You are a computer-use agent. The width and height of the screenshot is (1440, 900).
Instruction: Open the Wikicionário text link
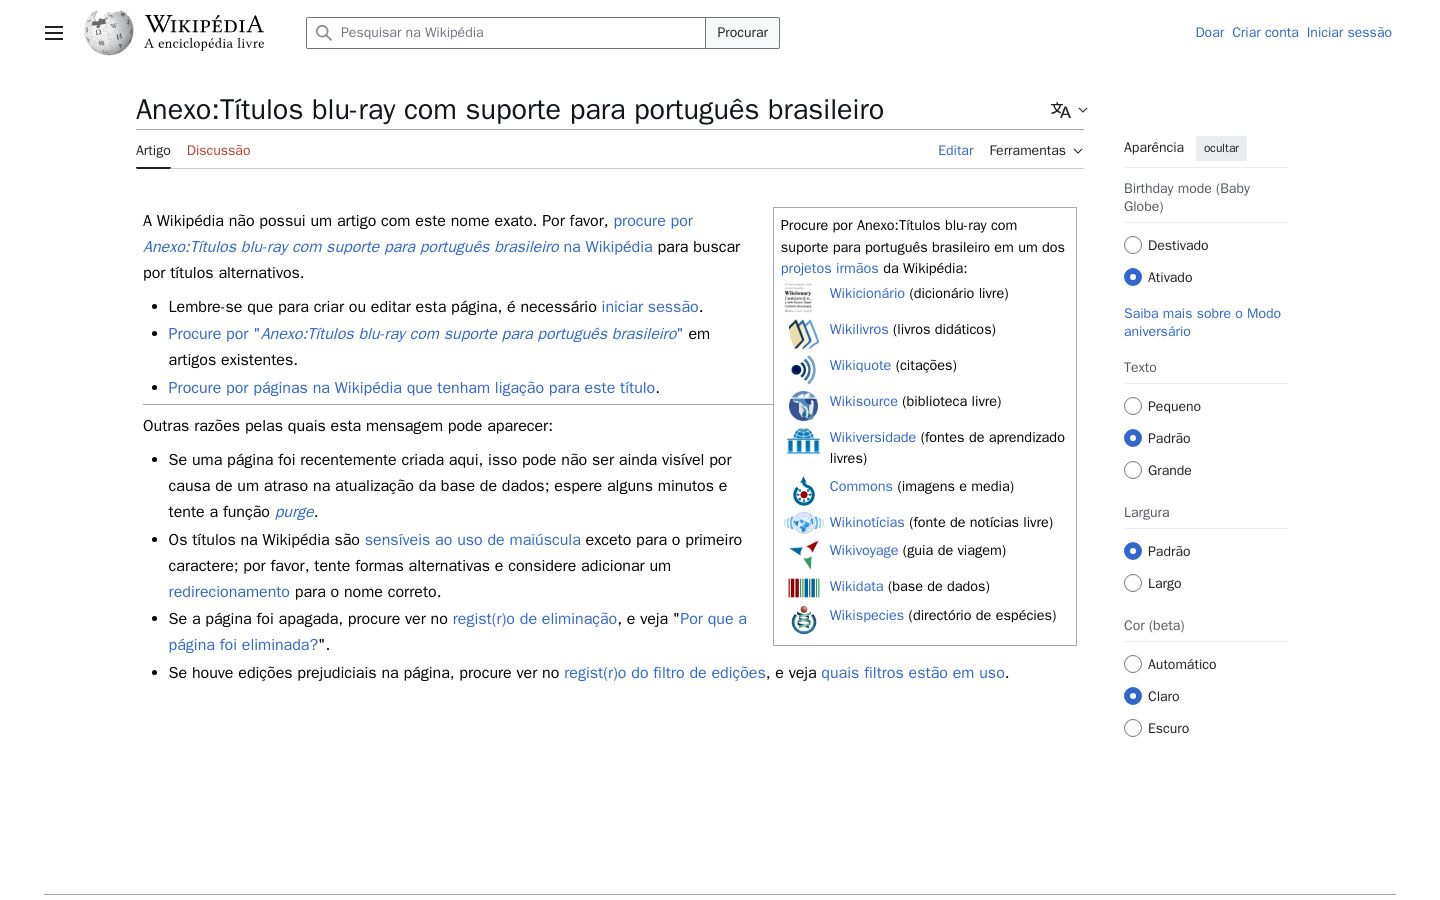coord(867,294)
